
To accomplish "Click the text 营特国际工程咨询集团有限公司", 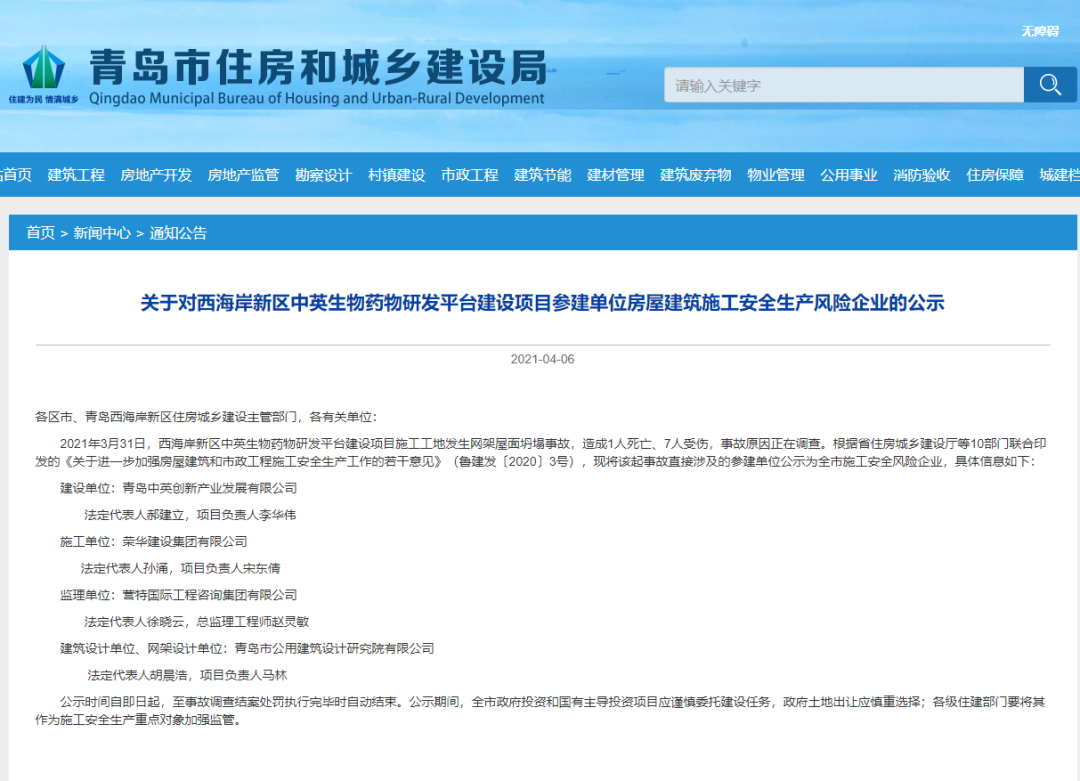I will click(209, 595).
